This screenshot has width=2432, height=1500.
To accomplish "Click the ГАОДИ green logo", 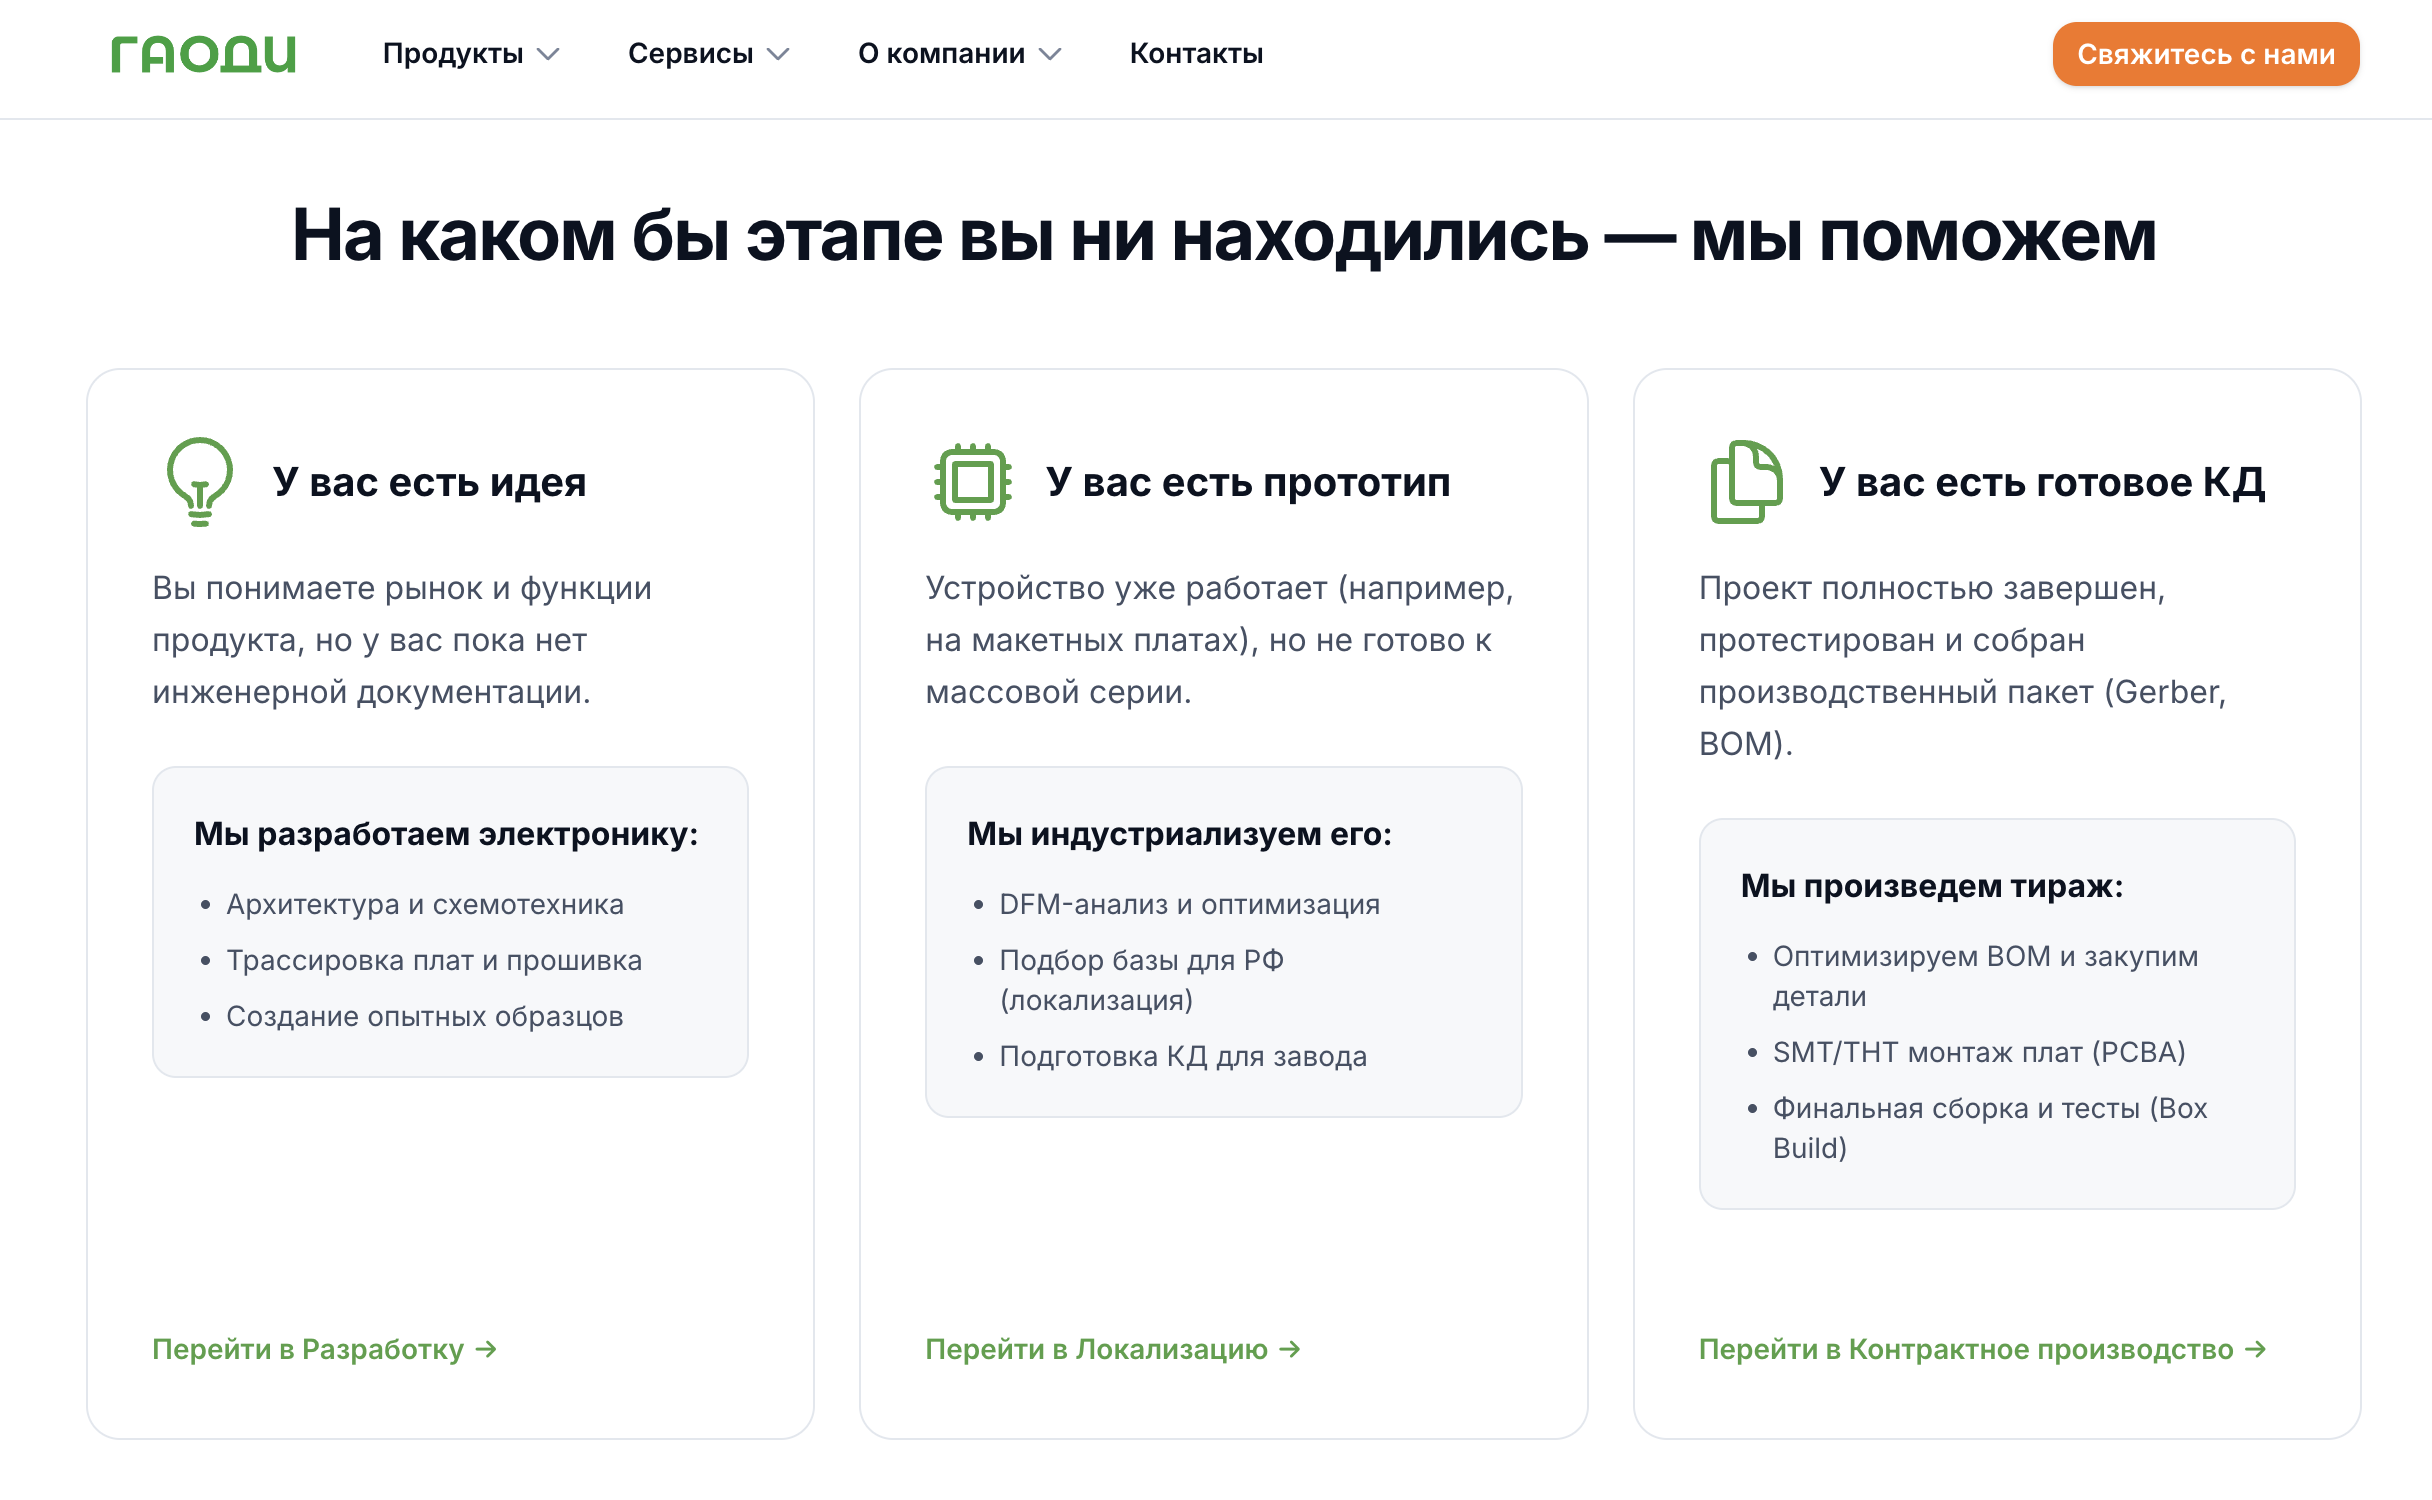I will [203, 54].
